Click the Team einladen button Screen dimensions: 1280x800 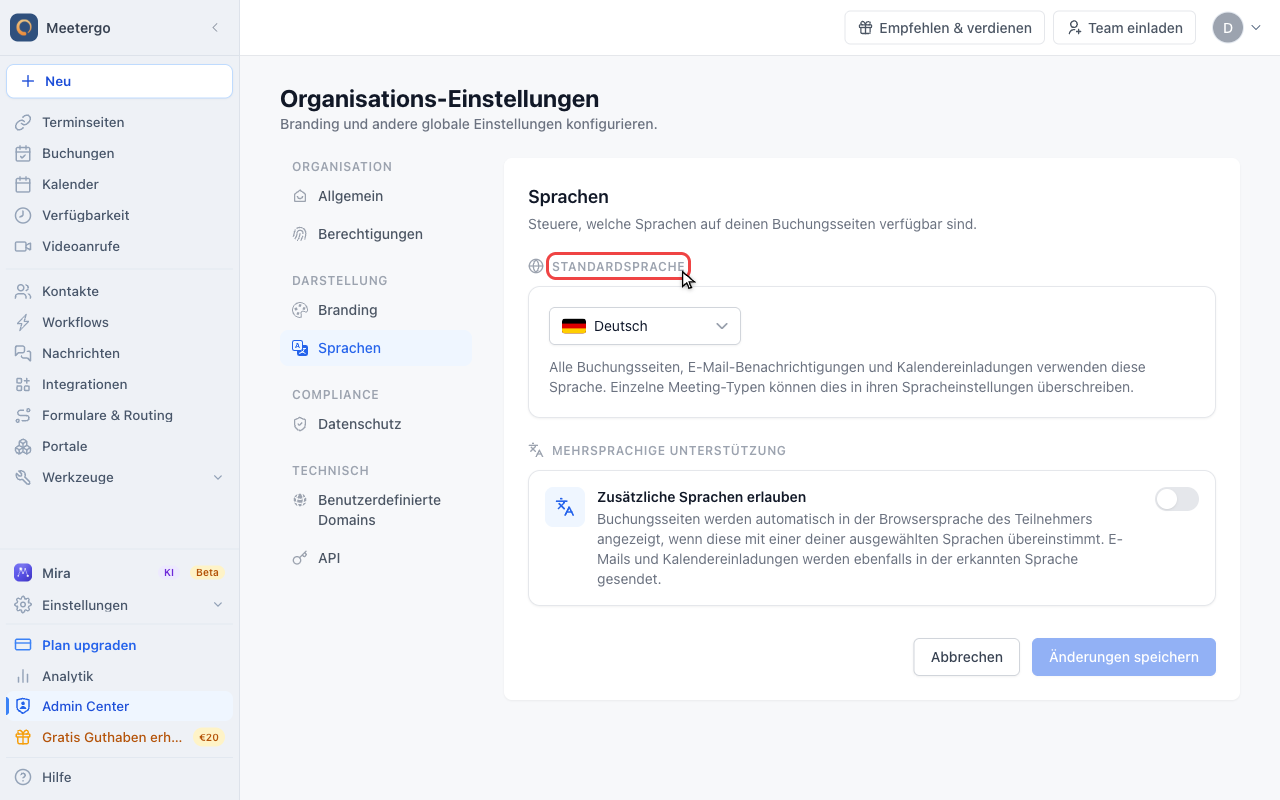tap(1125, 28)
